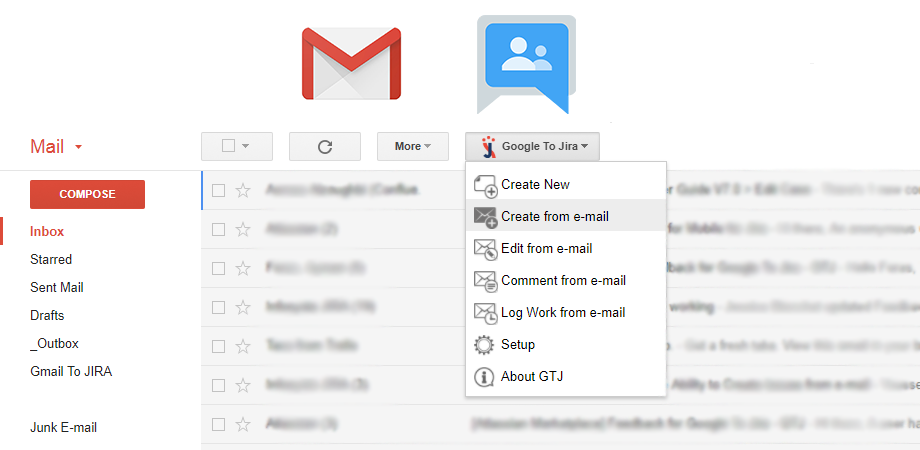The width and height of the screenshot is (920, 450).
Task: Click the Comment from e-mail icon
Action: coord(485,281)
